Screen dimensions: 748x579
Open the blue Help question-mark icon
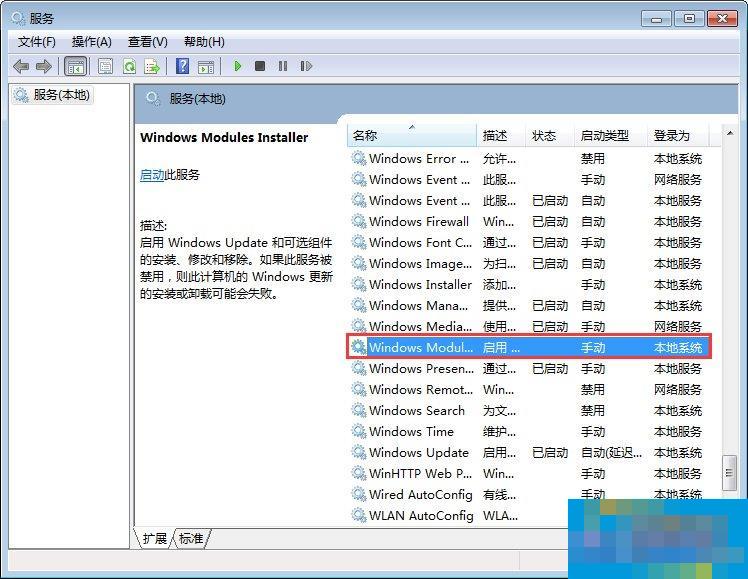tap(183, 66)
